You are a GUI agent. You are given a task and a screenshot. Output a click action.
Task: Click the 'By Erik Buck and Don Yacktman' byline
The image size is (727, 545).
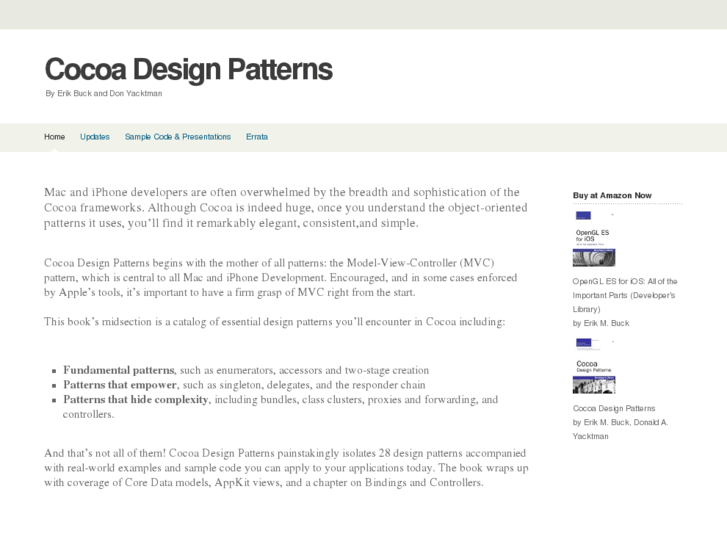click(104, 94)
